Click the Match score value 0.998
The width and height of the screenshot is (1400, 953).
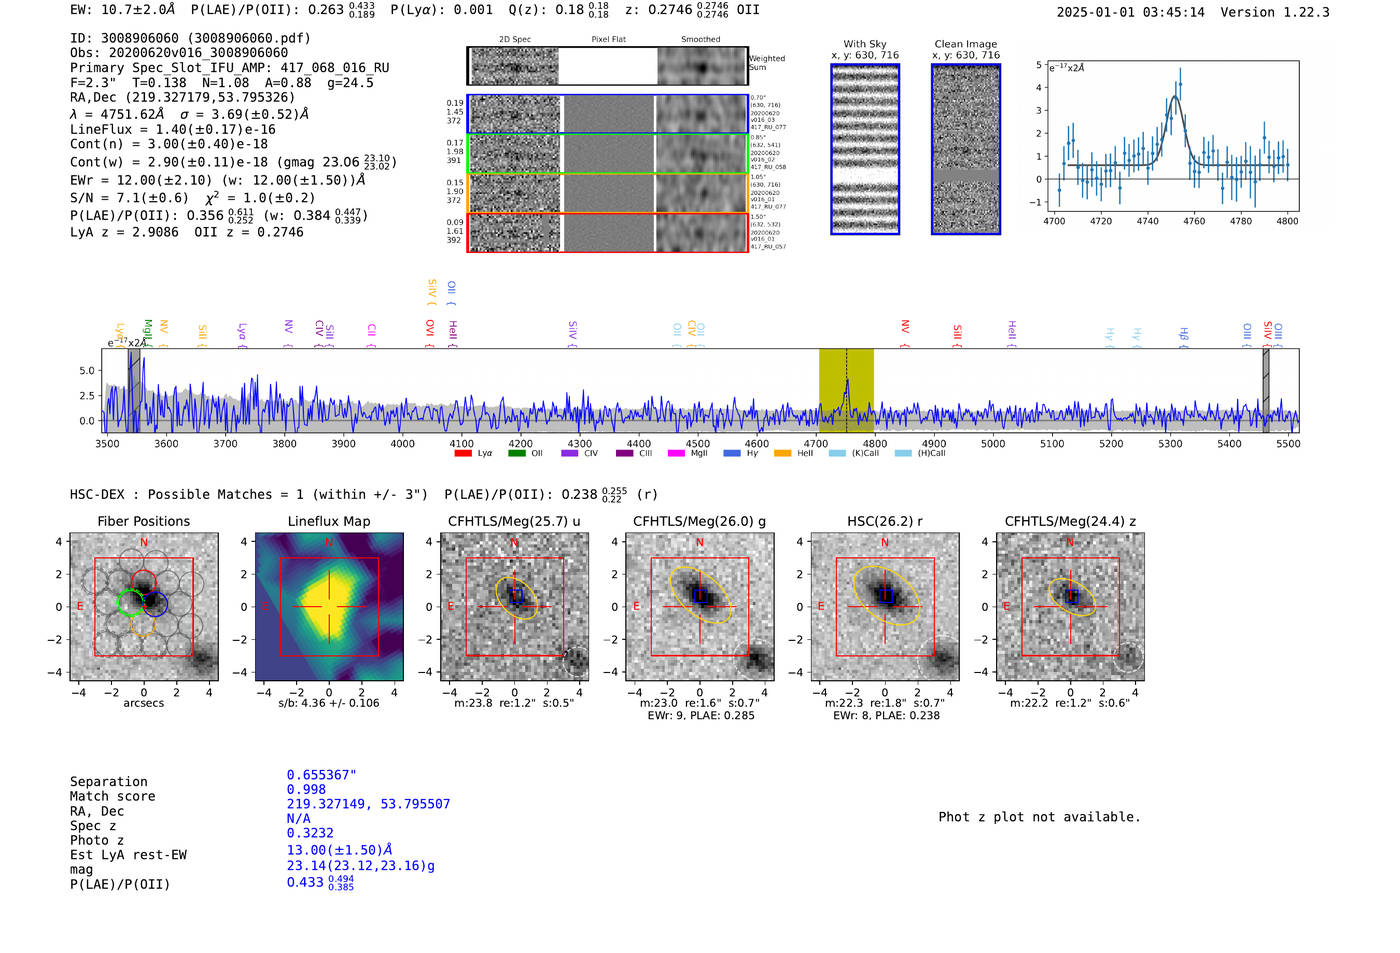click(306, 790)
